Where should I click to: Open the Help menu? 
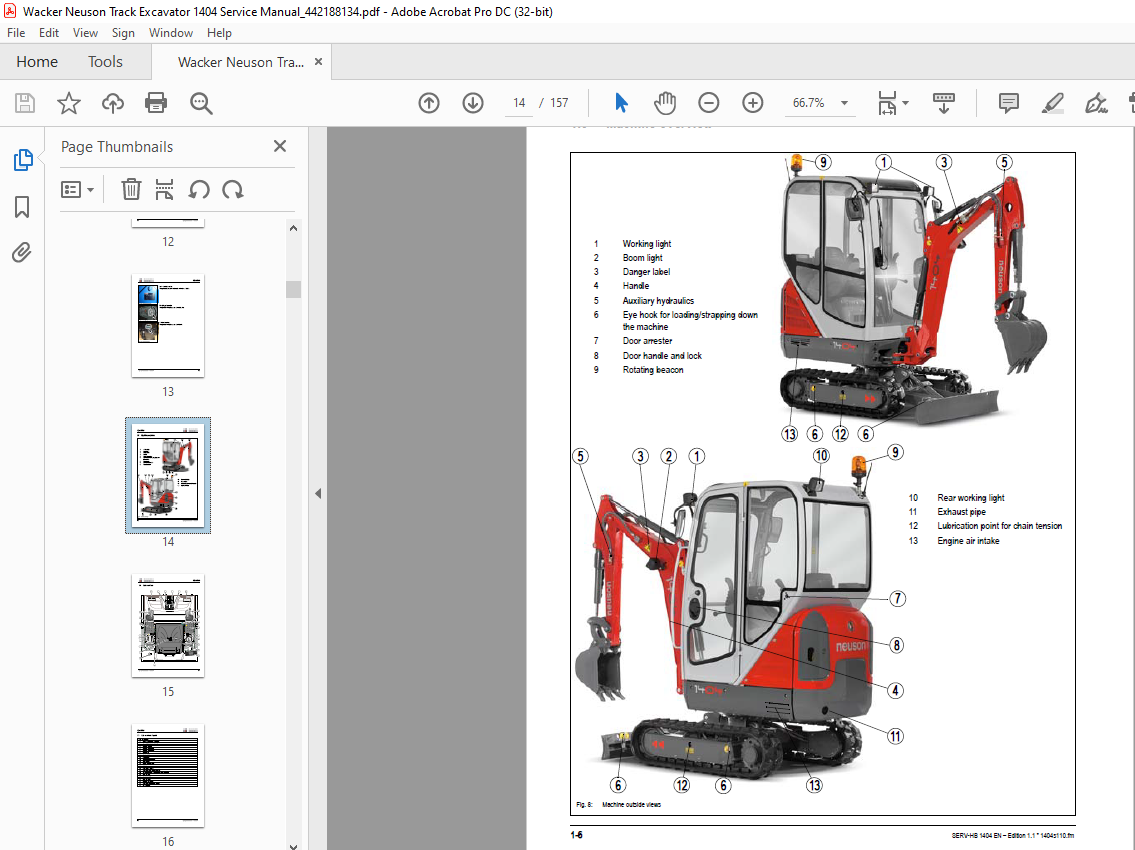pyautogui.click(x=219, y=33)
